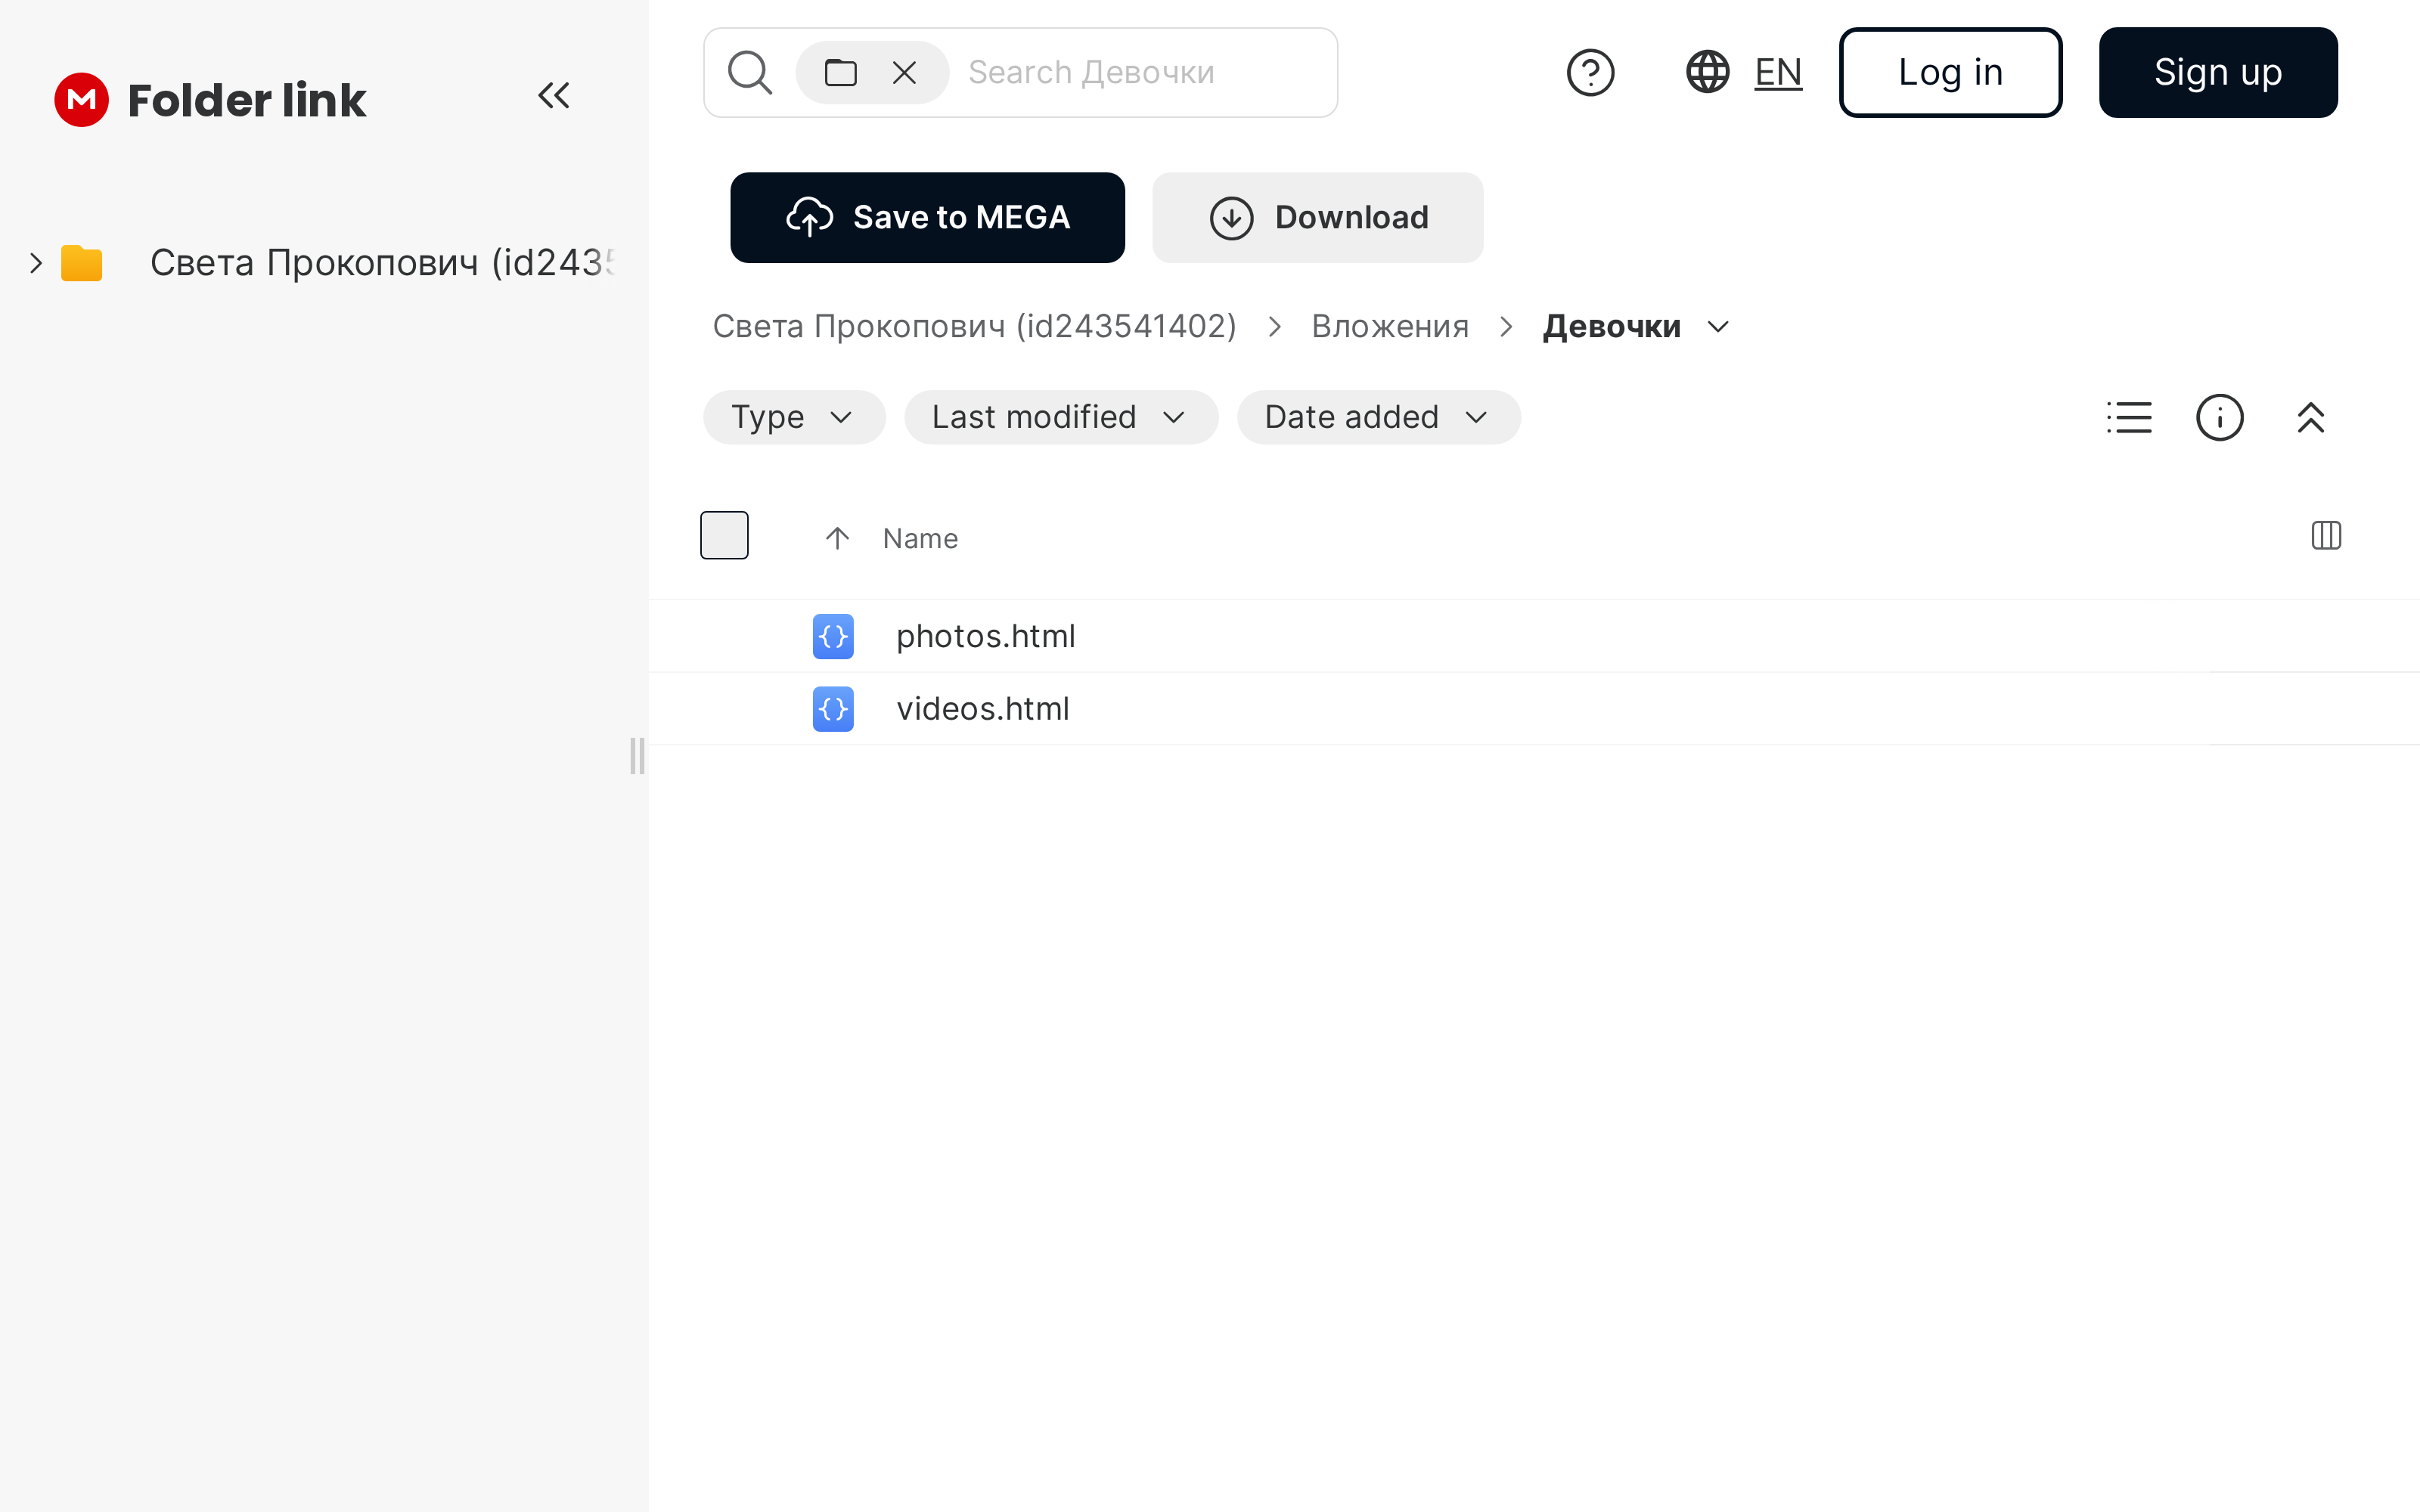The image size is (2420, 1512).
Task: Switch to list view icon
Action: pyautogui.click(x=2129, y=417)
